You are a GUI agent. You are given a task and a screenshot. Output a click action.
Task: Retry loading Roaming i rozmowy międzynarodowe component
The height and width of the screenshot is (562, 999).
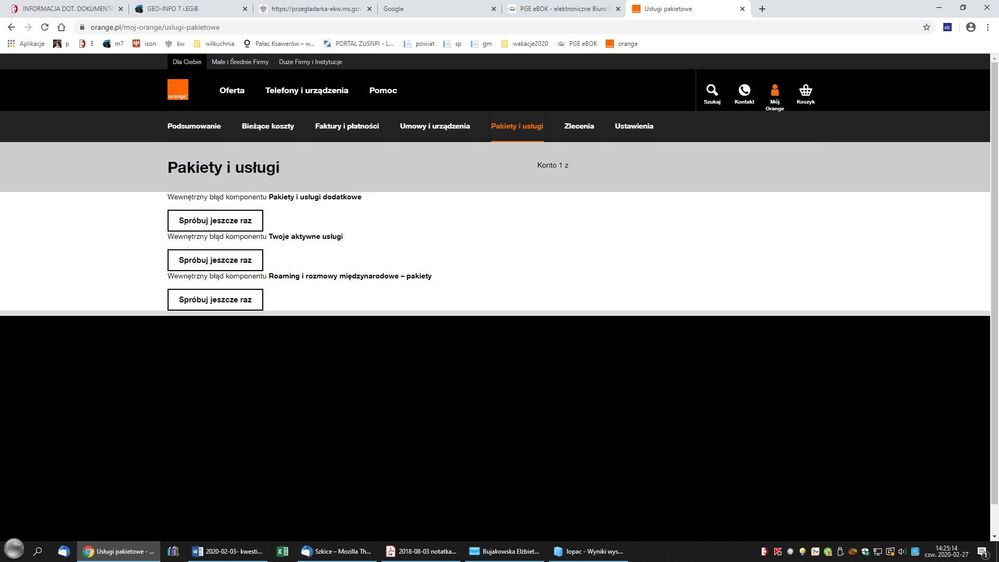215,300
